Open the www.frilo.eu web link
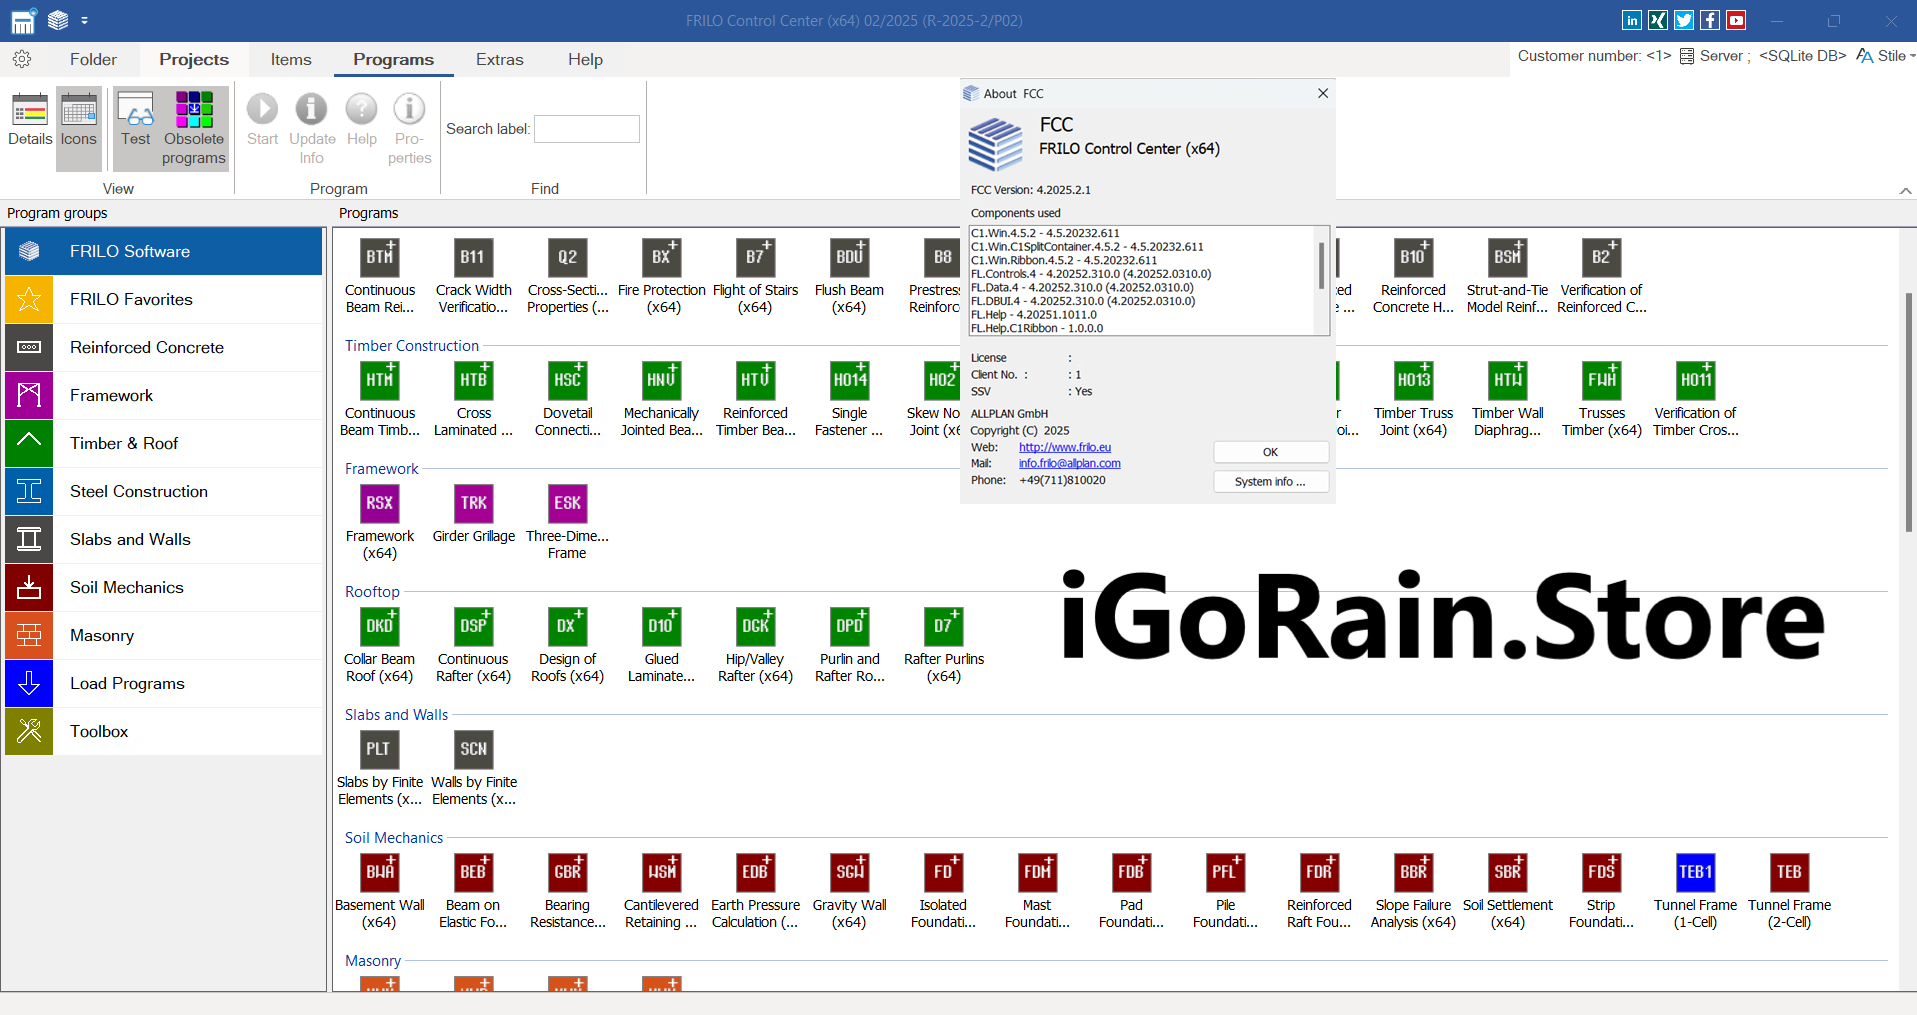The width and height of the screenshot is (1917, 1015). pyautogui.click(x=1065, y=447)
